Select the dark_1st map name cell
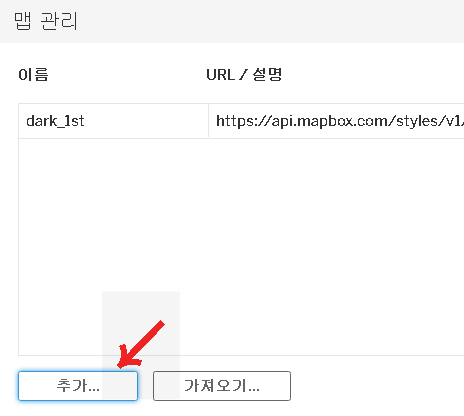 click(113, 121)
